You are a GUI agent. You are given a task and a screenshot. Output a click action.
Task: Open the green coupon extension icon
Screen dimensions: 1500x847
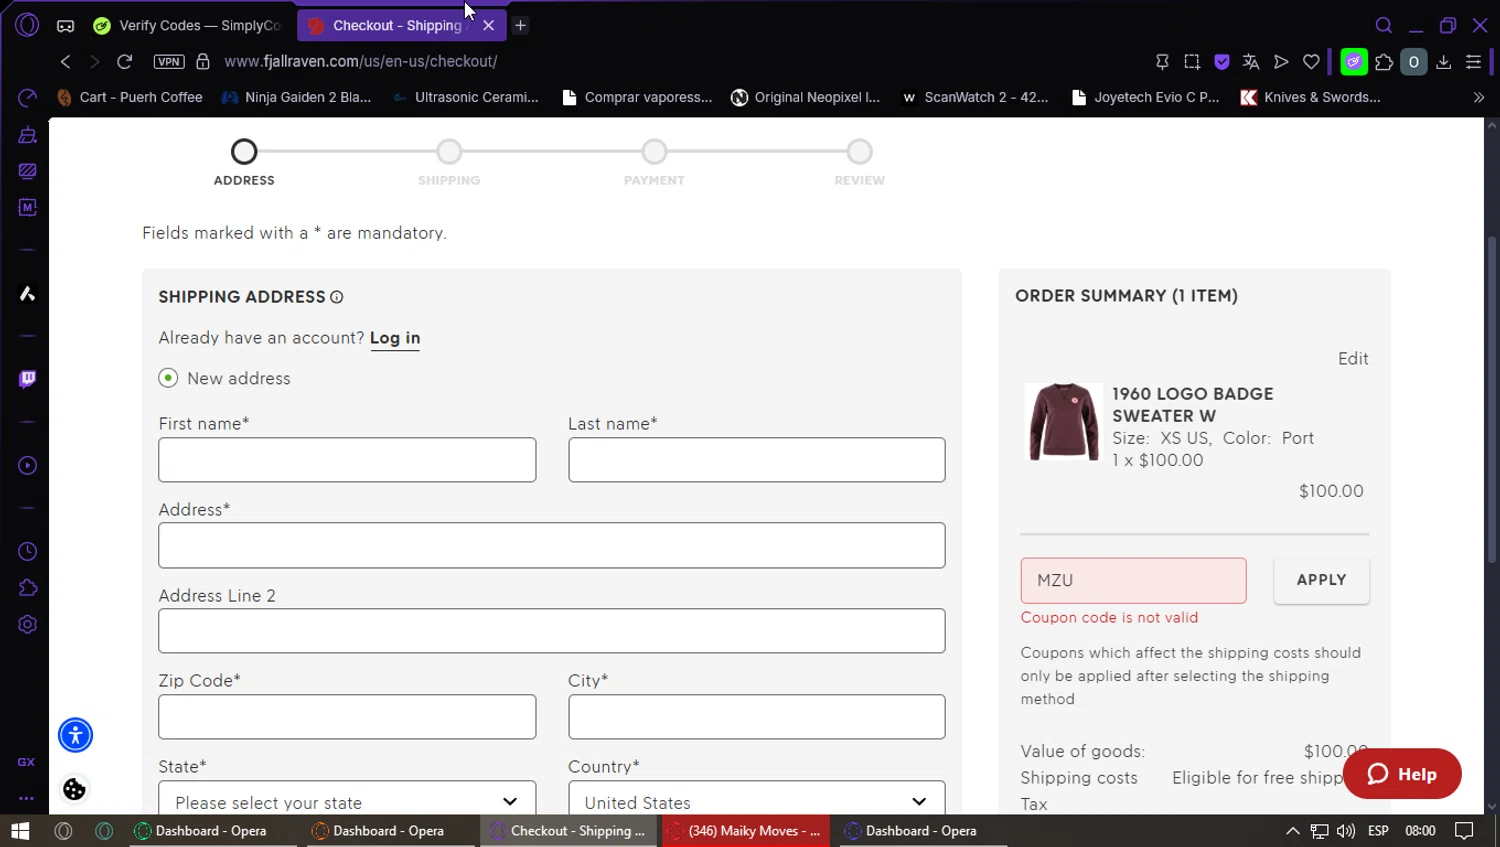(1353, 62)
